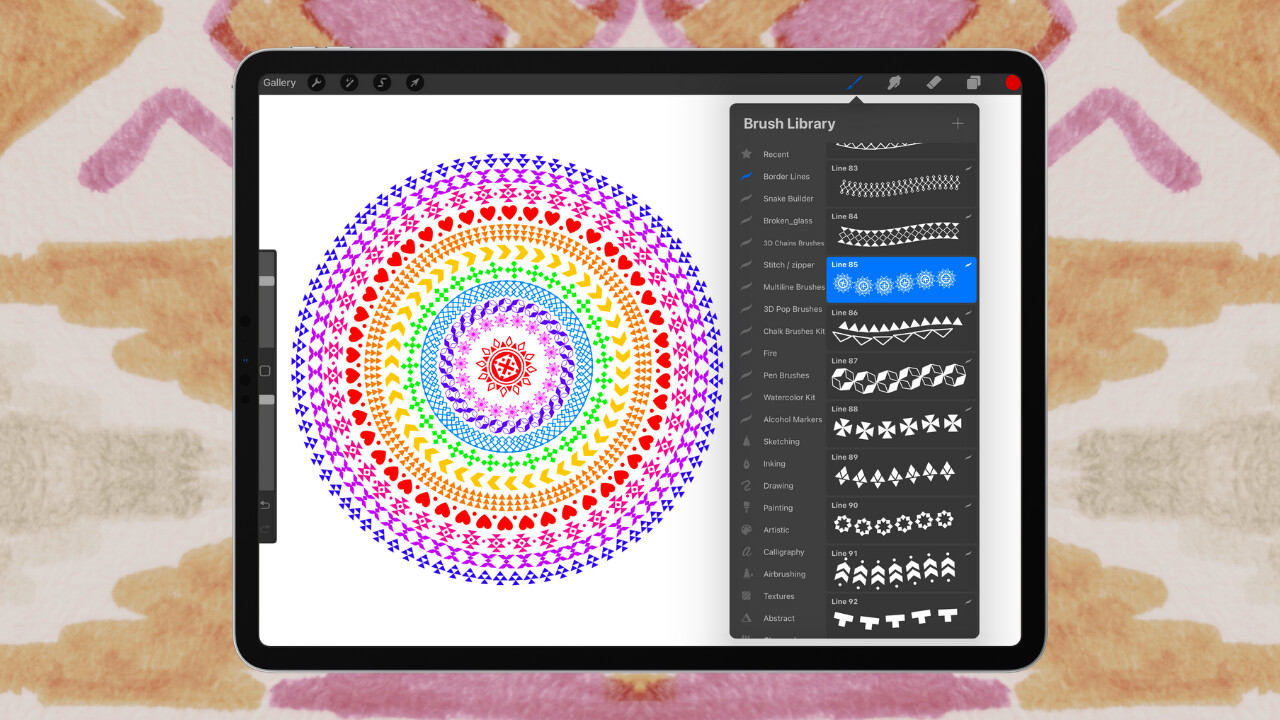Open the Recent brushes section
Screen dimensions: 1280x720
click(775, 154)
